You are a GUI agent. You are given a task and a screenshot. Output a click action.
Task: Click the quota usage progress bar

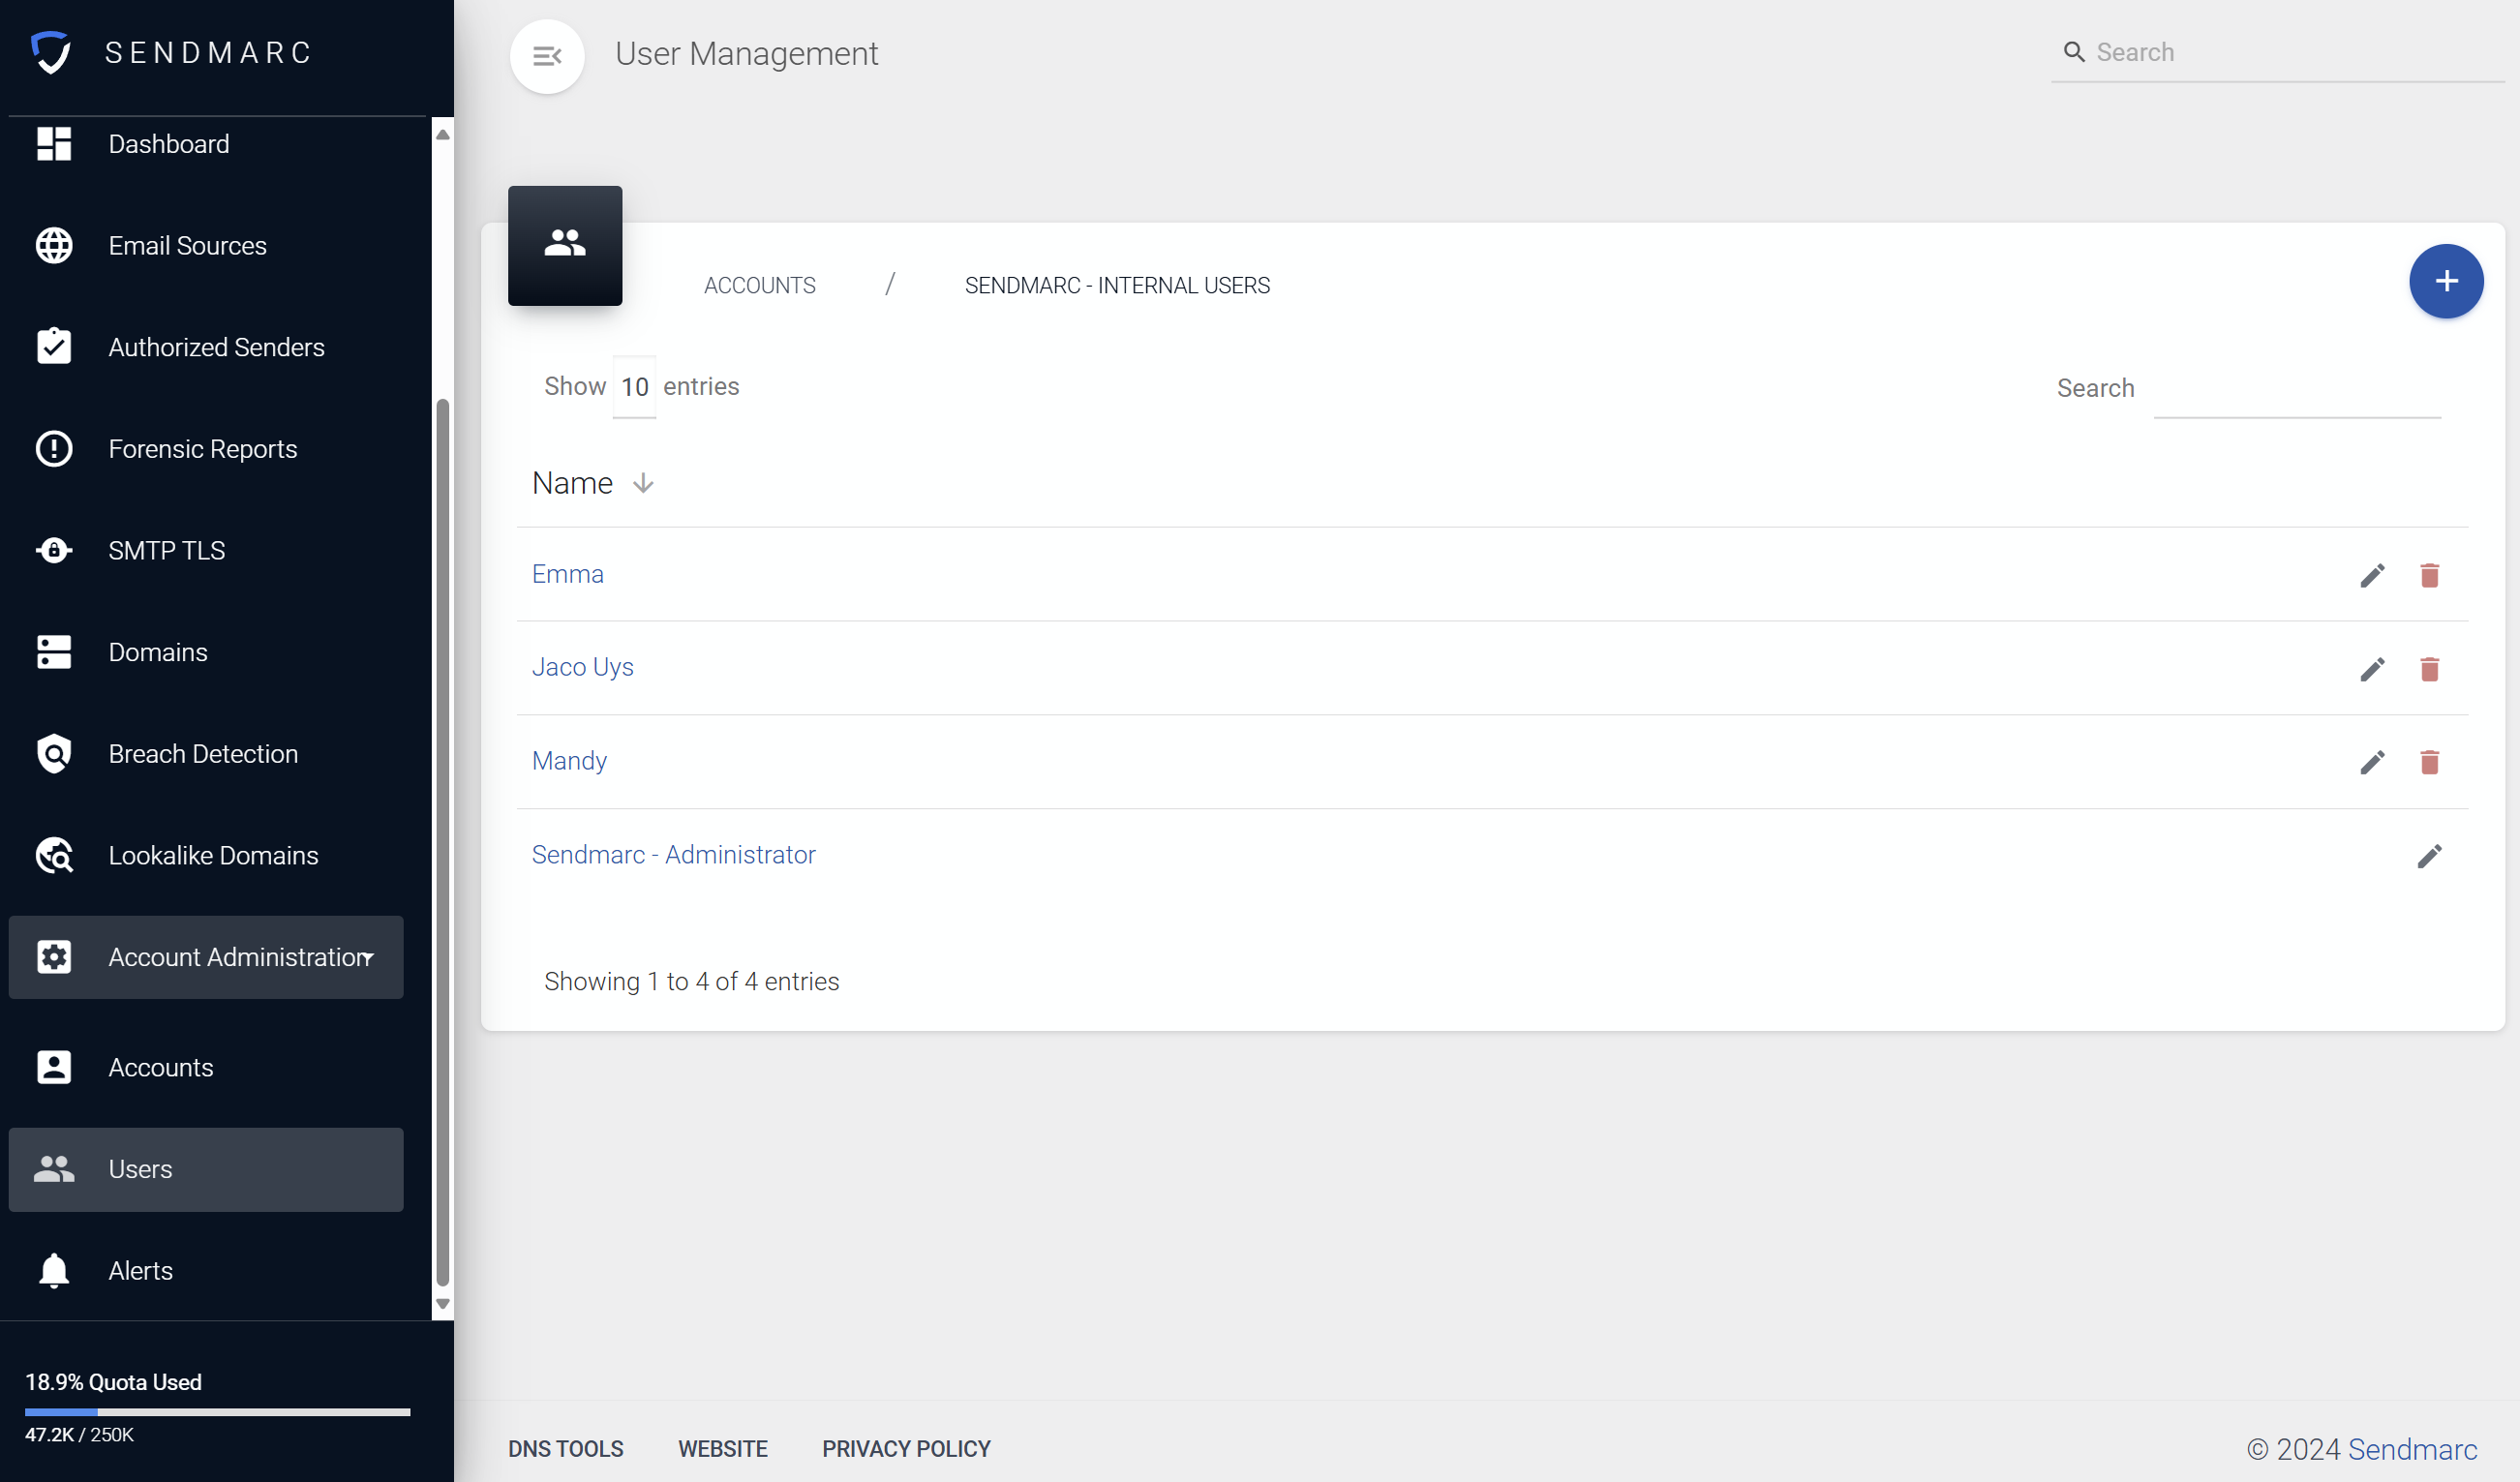tap(216, 1412)
